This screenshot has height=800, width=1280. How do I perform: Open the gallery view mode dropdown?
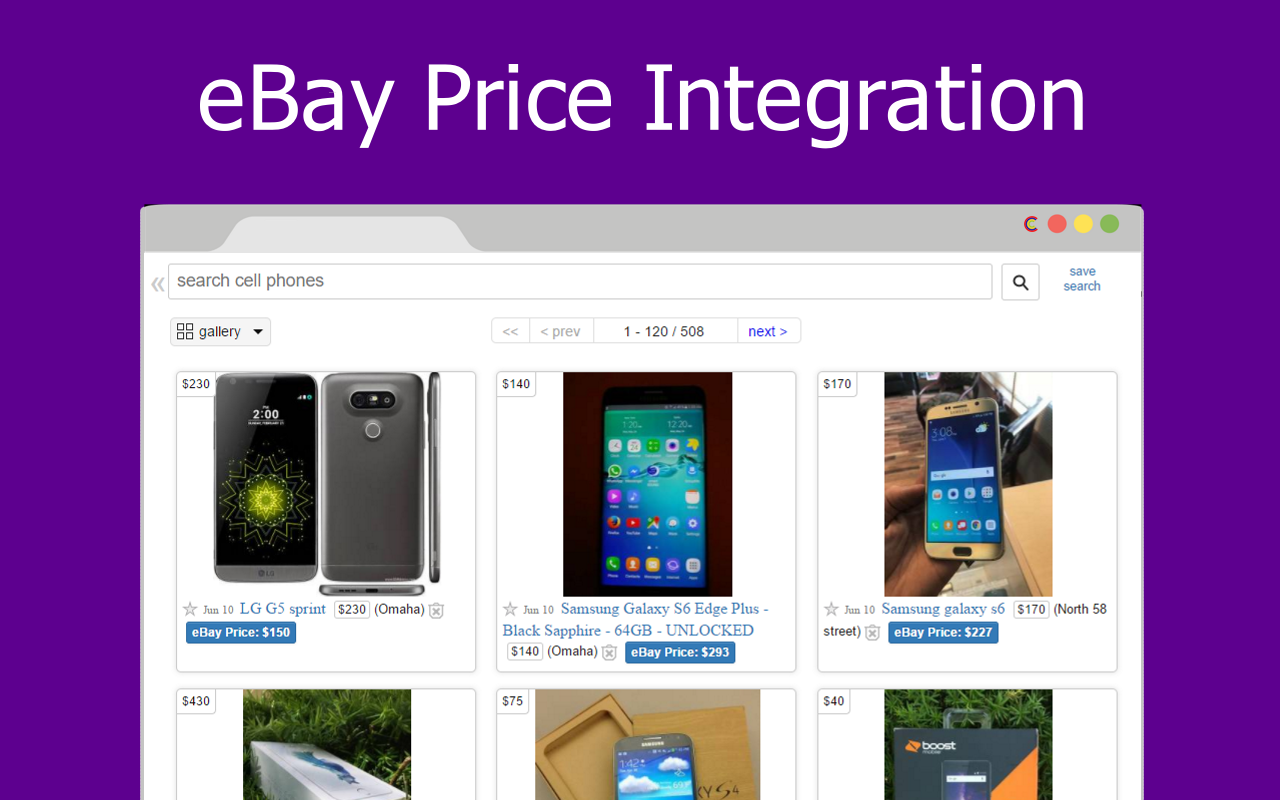[220, 332]
